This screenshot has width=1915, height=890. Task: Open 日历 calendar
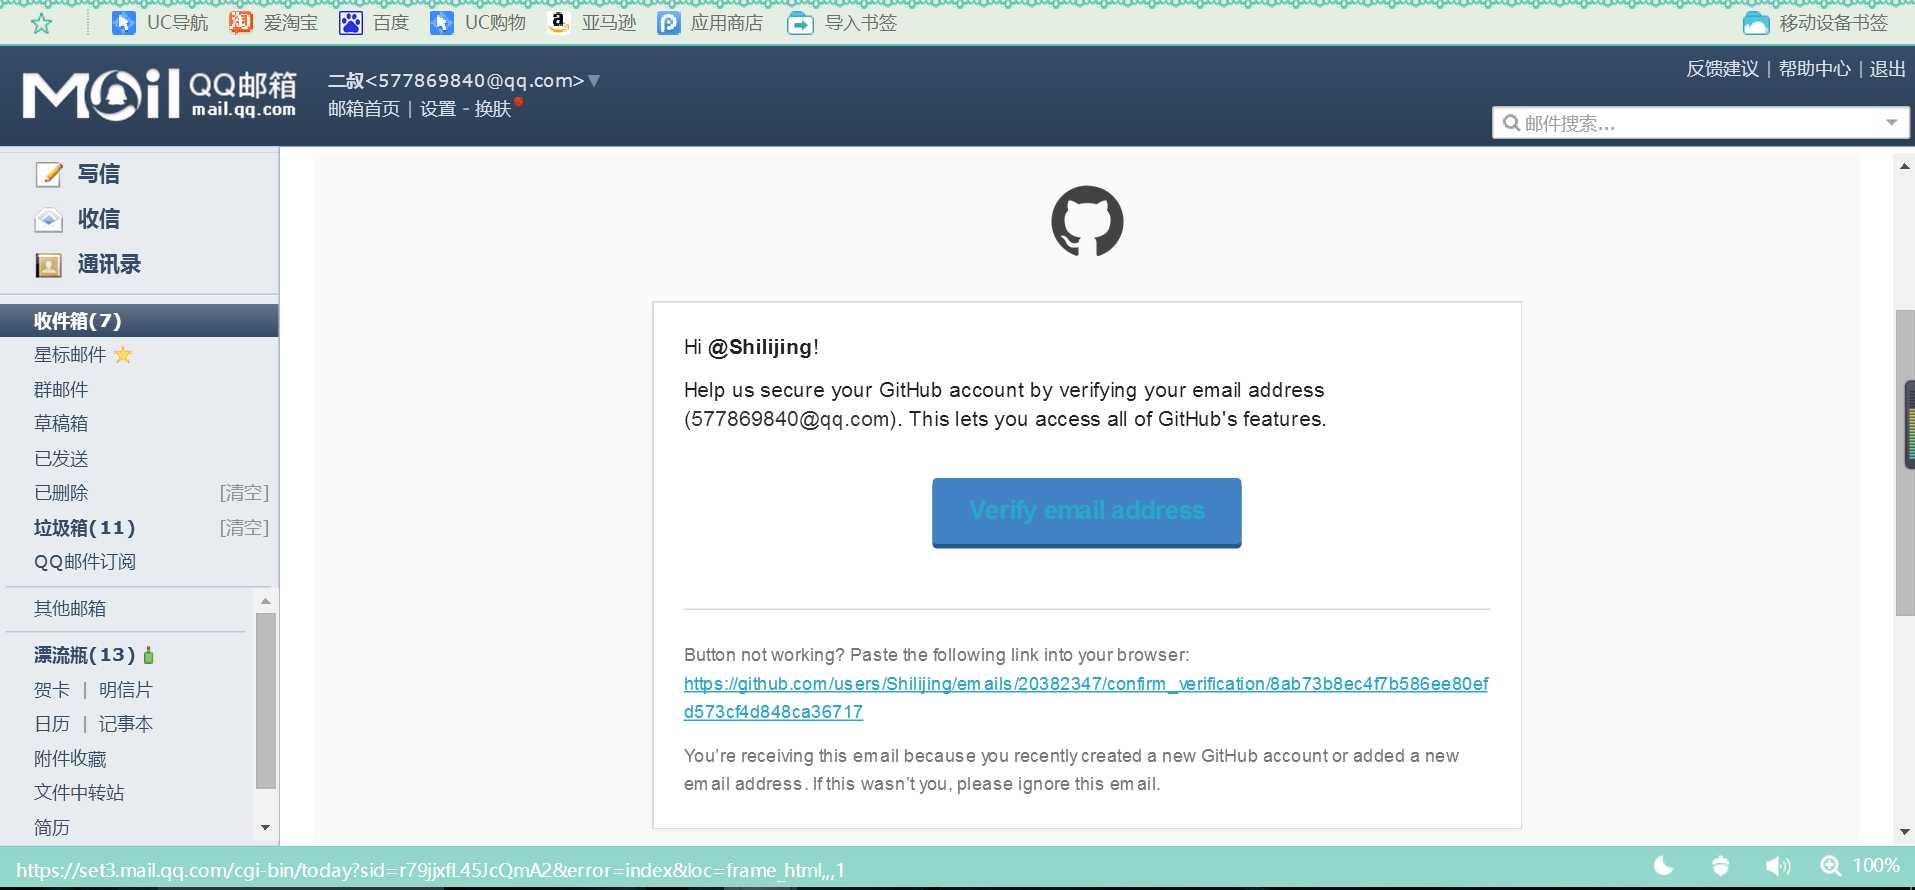click(52, 724)
